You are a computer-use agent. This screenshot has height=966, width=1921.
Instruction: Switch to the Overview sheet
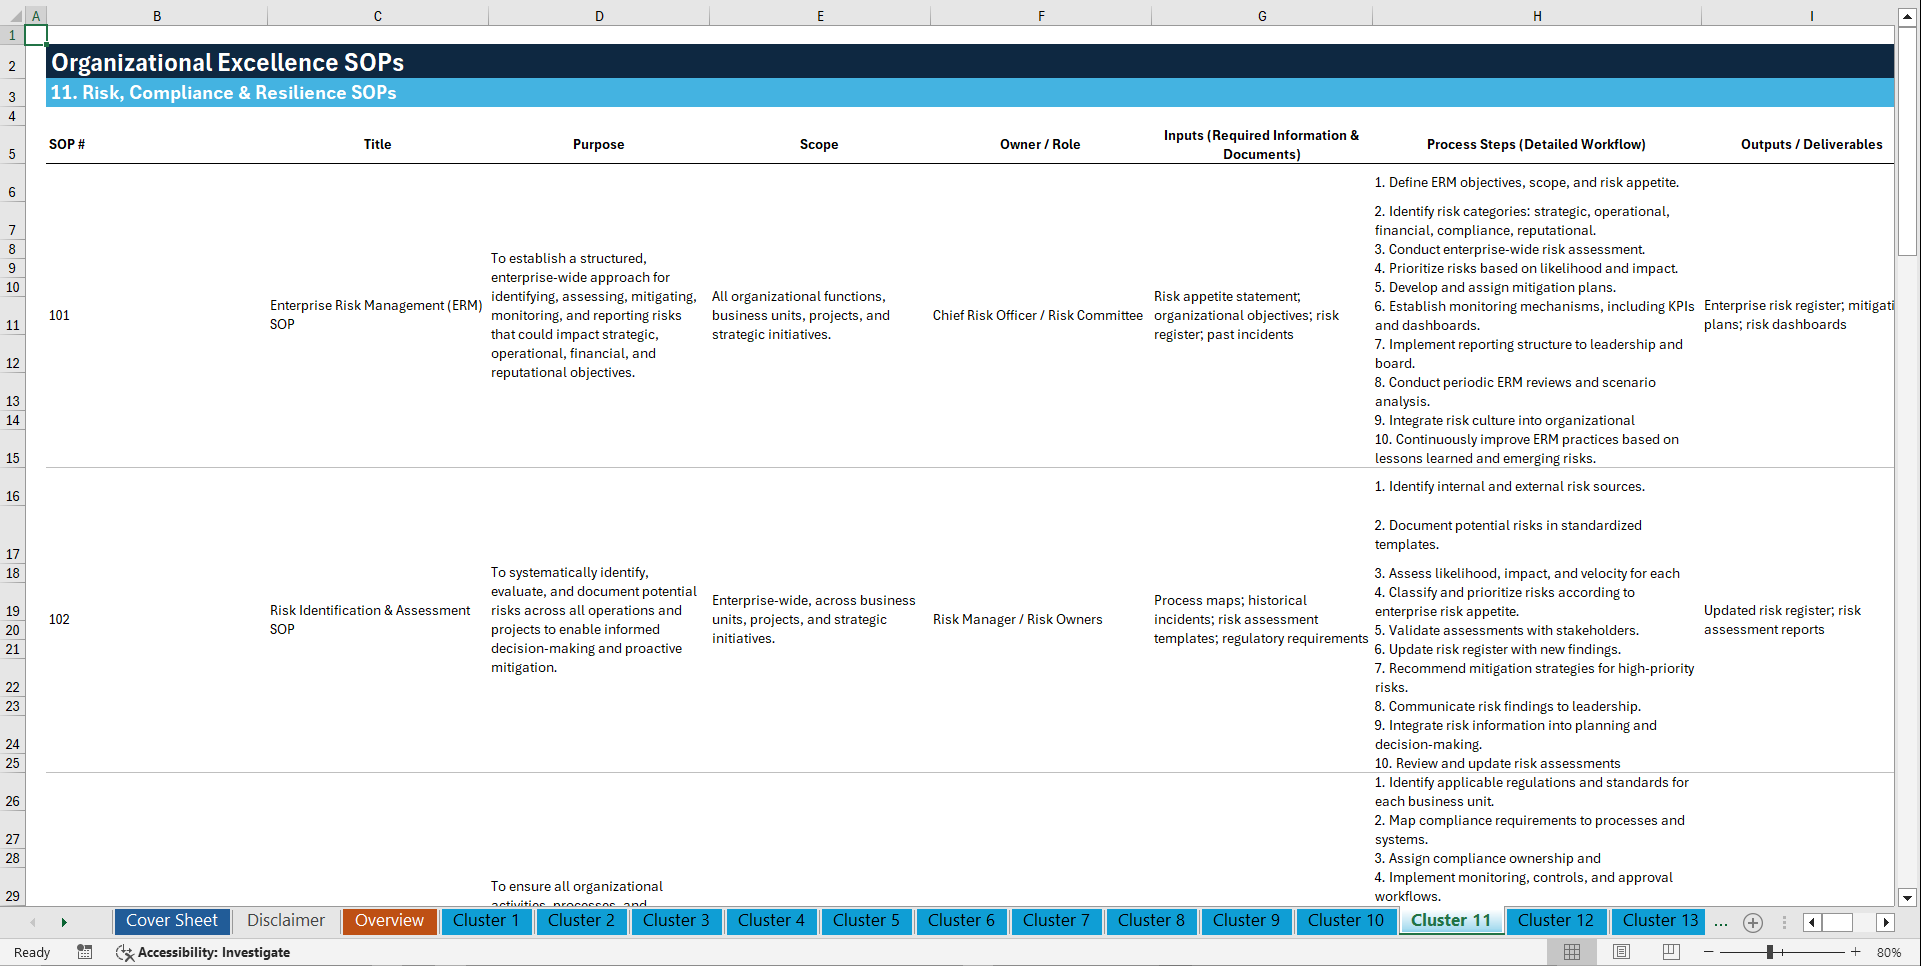point(389,920)
